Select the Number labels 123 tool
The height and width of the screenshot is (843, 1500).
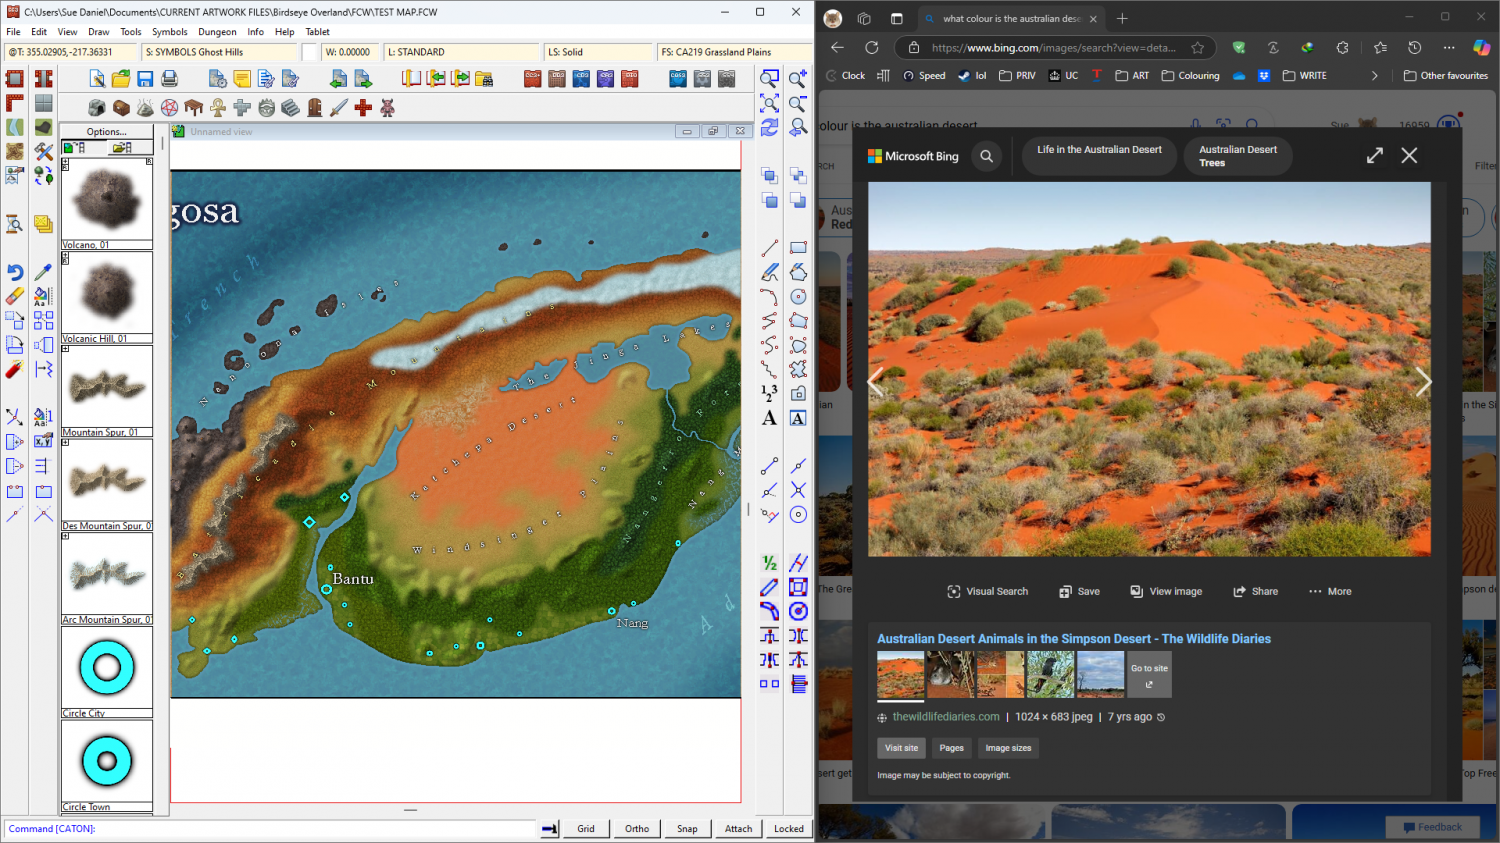point(769,394)
